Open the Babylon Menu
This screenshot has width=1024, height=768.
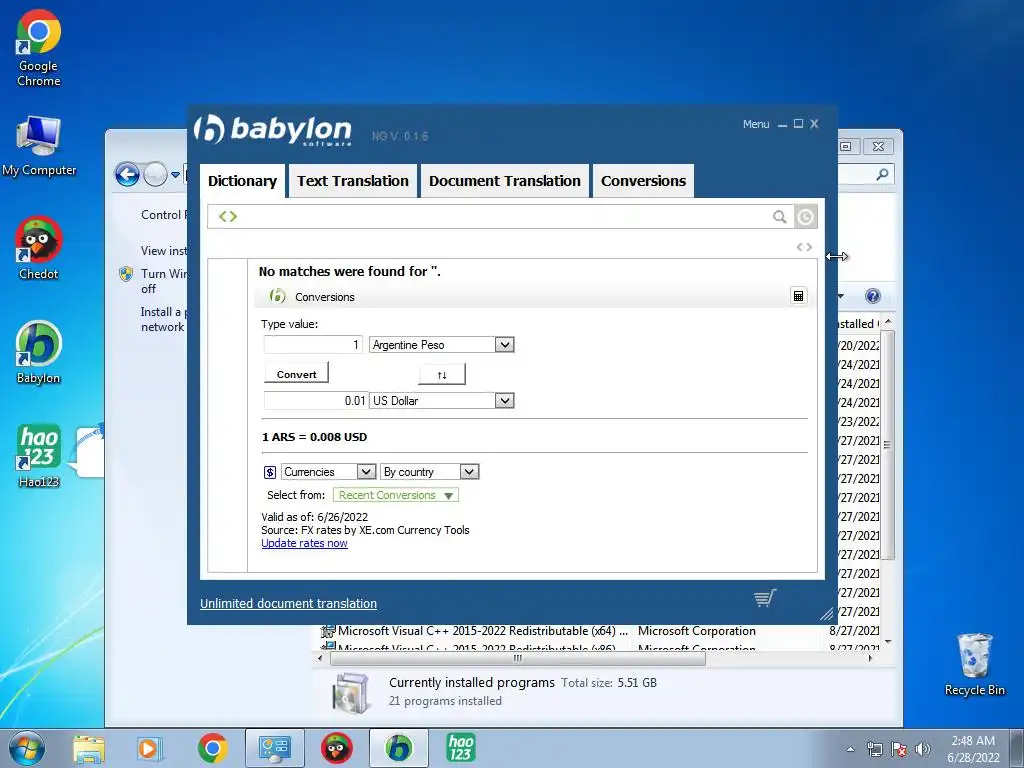click(756, 124)
